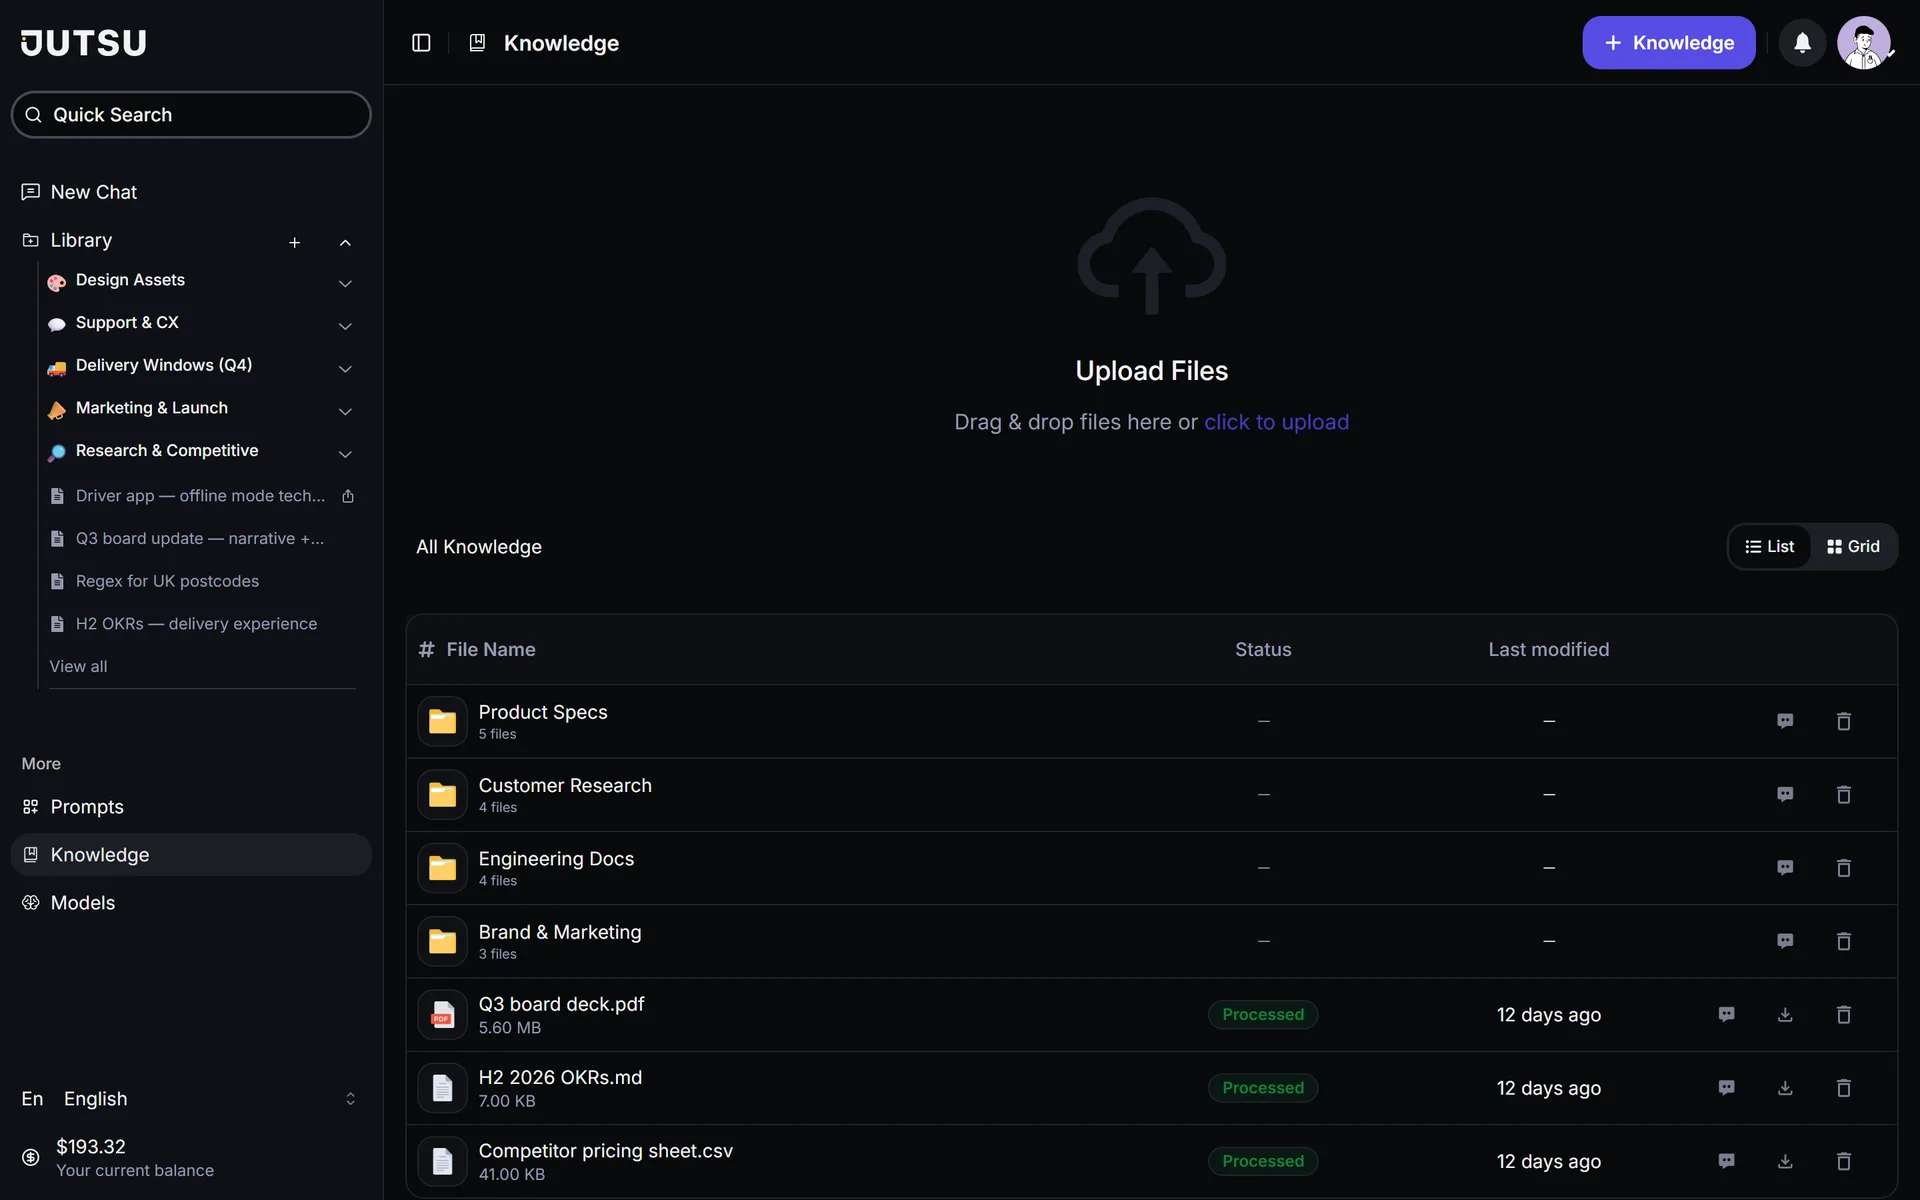Image resolution: width=1920 pixels, height=1200 pixels.
Task: Switch to Grid view
Action: click(x=1853, y=547)
